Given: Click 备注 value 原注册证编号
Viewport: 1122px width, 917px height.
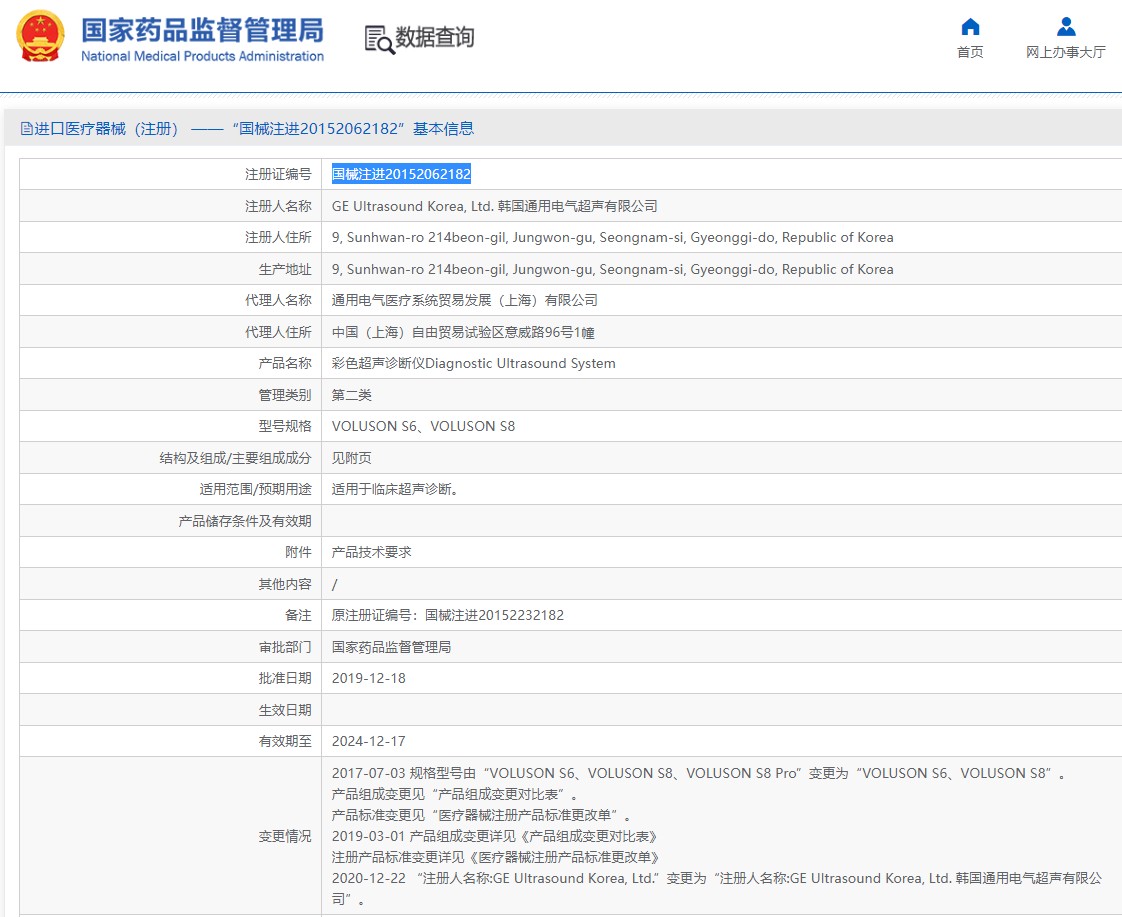Looking at the screenshot, I should (448, 615).
